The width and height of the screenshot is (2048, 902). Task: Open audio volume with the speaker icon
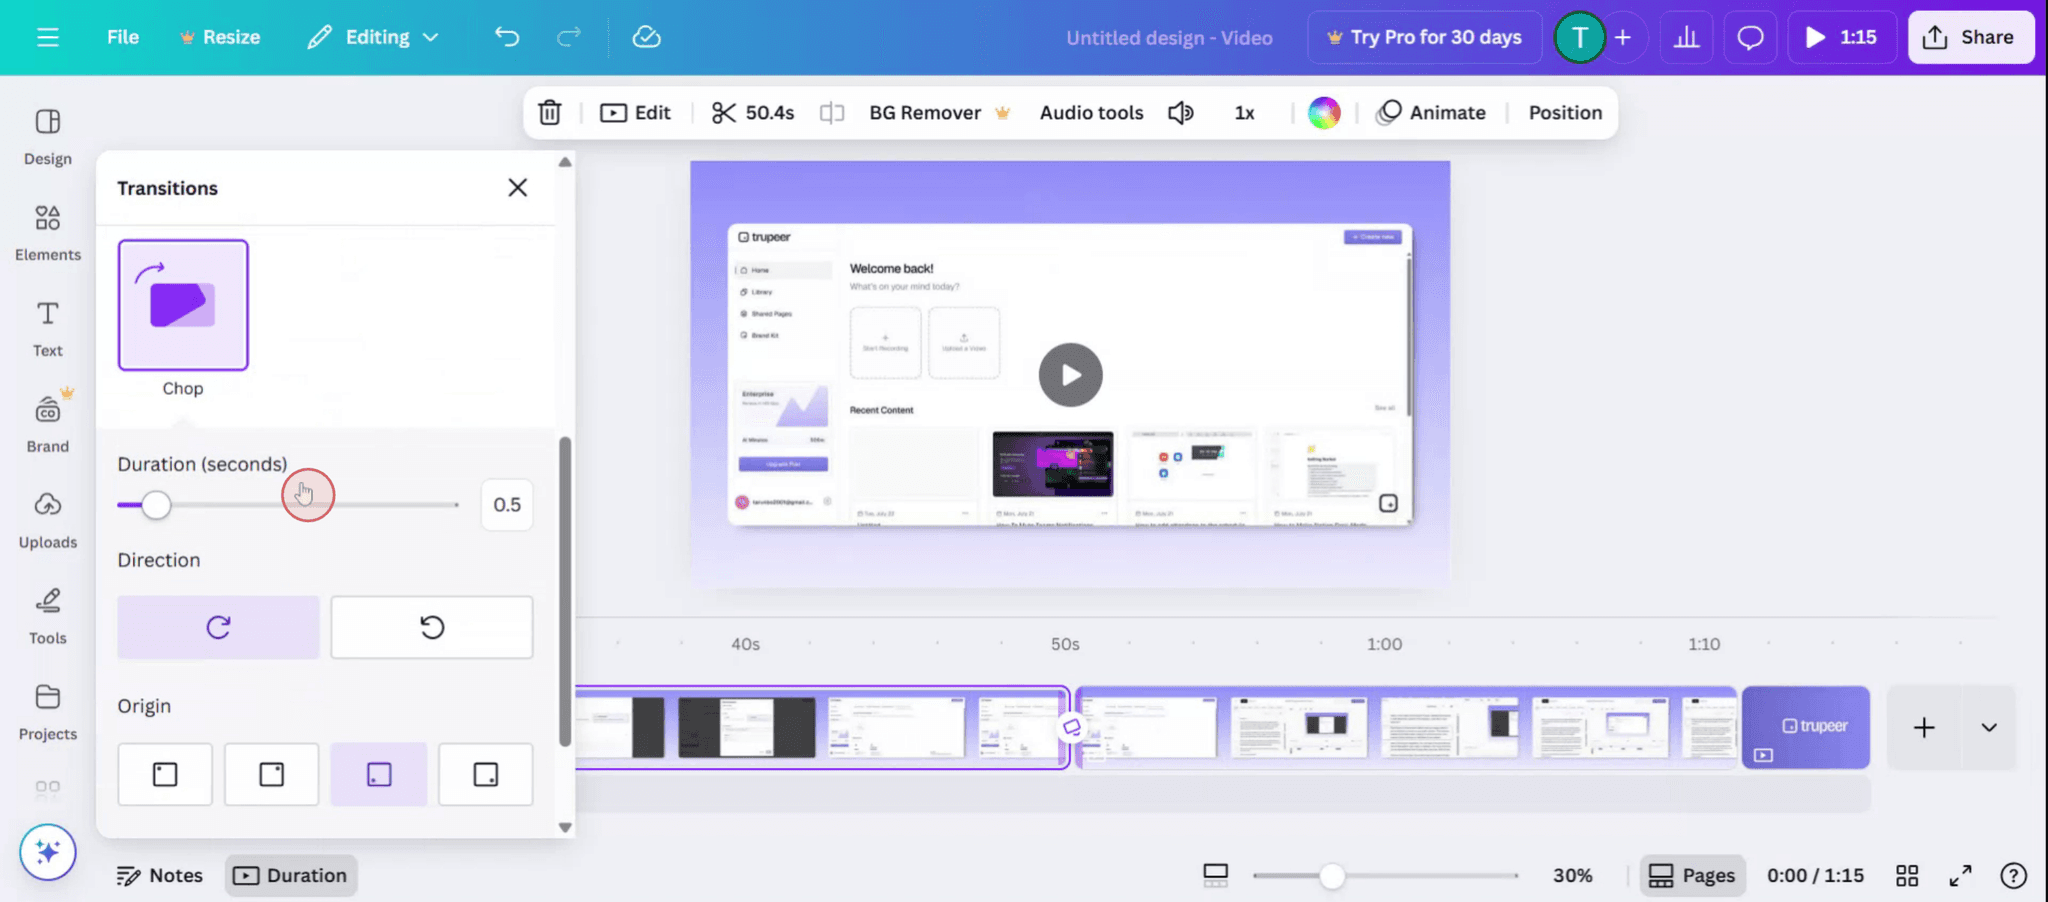pyautogui.click(x=1181, y=112)
